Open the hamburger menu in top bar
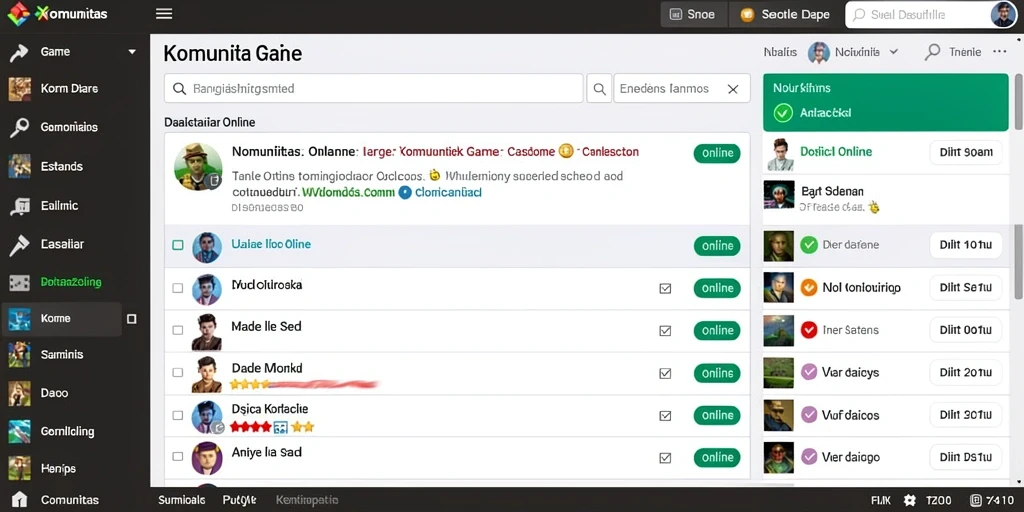This screenshot has width=1024, height=512. (x=164, y=14)
